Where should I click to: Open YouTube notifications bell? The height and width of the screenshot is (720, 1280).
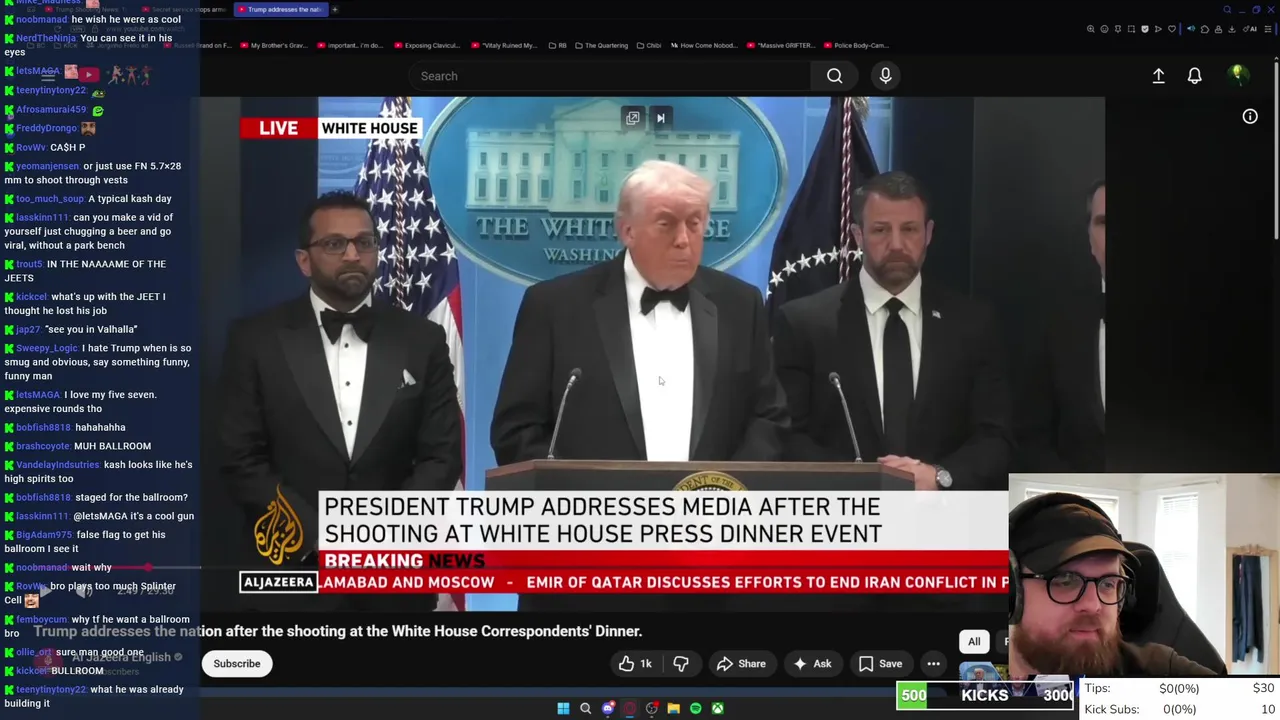point(1194,76)
